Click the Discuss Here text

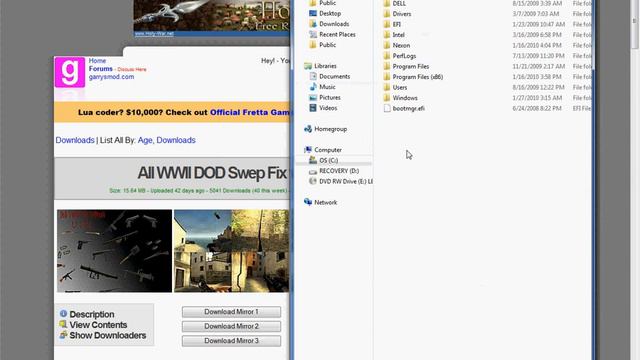131,69
